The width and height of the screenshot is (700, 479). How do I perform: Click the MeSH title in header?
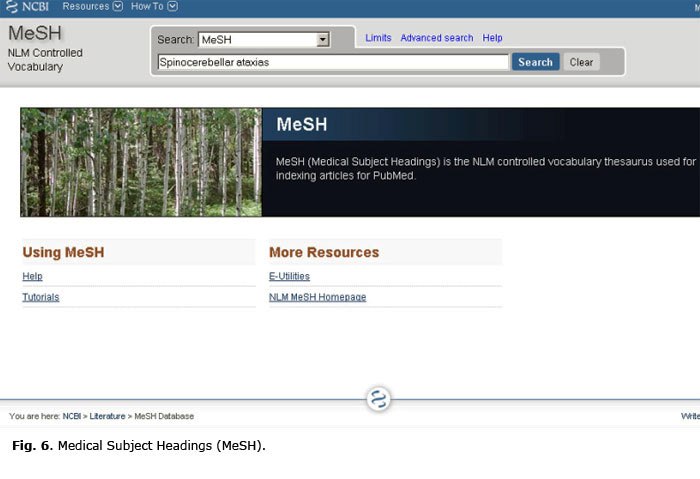point(35,33)
